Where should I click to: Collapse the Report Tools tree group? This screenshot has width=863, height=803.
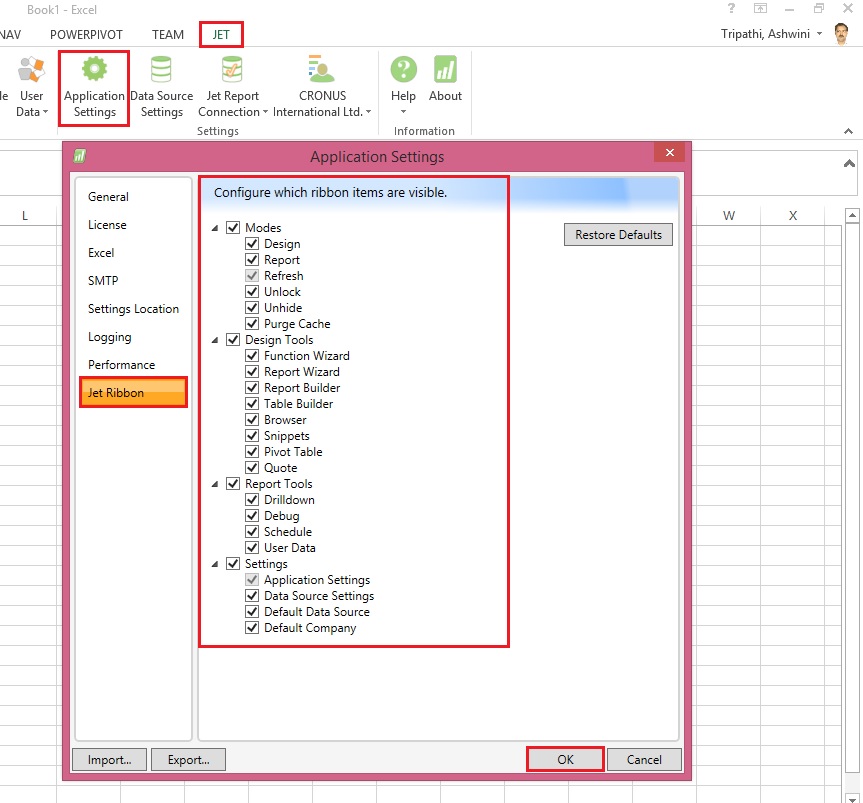tap(216, 484)
